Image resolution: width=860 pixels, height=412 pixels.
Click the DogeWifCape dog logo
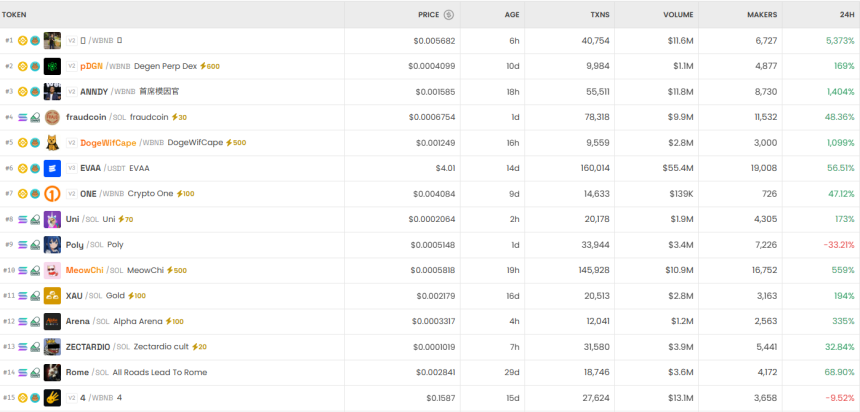pos(52,143)
